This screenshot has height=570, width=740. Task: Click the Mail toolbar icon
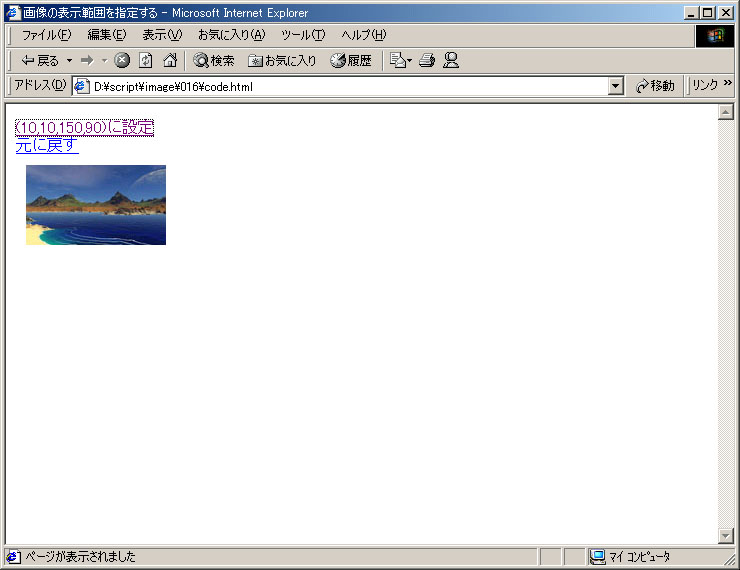pos(400,60)
